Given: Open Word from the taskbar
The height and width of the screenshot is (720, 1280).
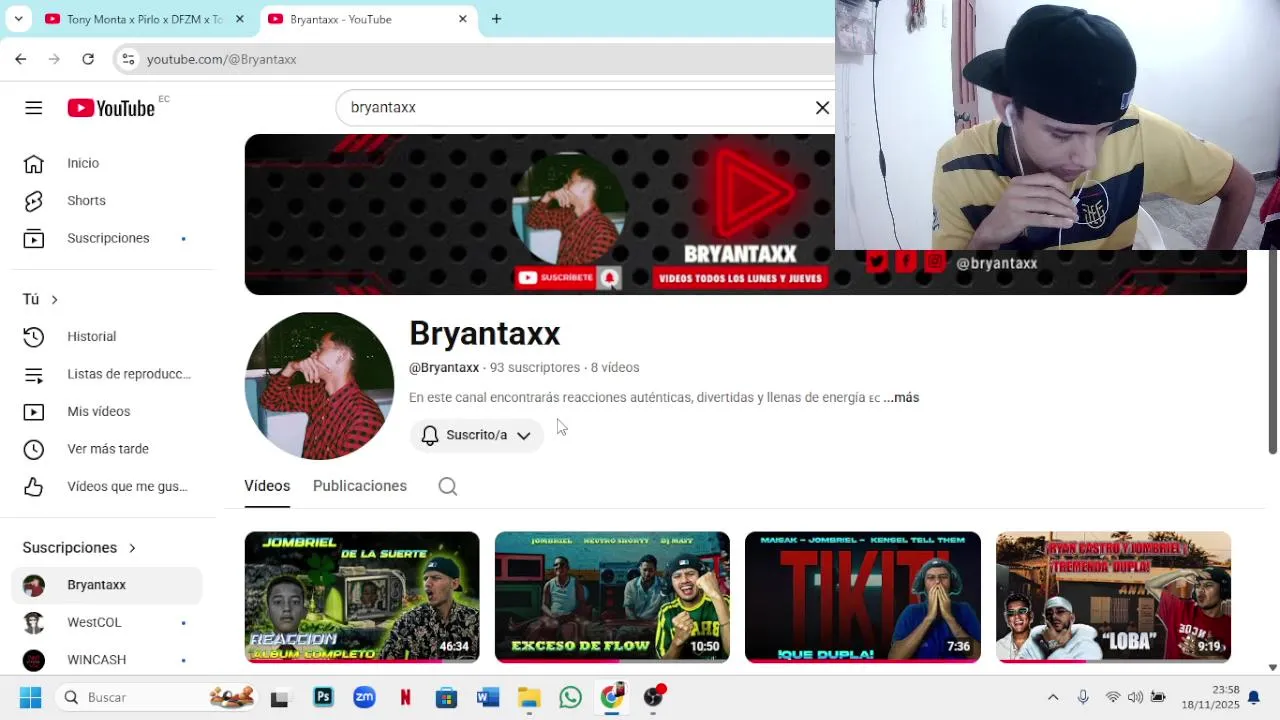Looking at the screenshot, I should click(x=488, y=697).
